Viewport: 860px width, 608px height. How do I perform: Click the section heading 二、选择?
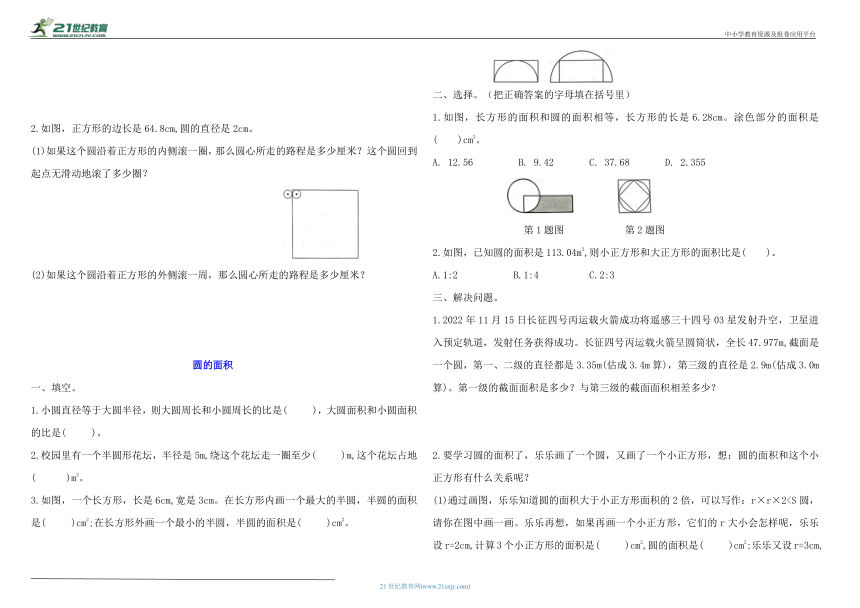(531, 95)
